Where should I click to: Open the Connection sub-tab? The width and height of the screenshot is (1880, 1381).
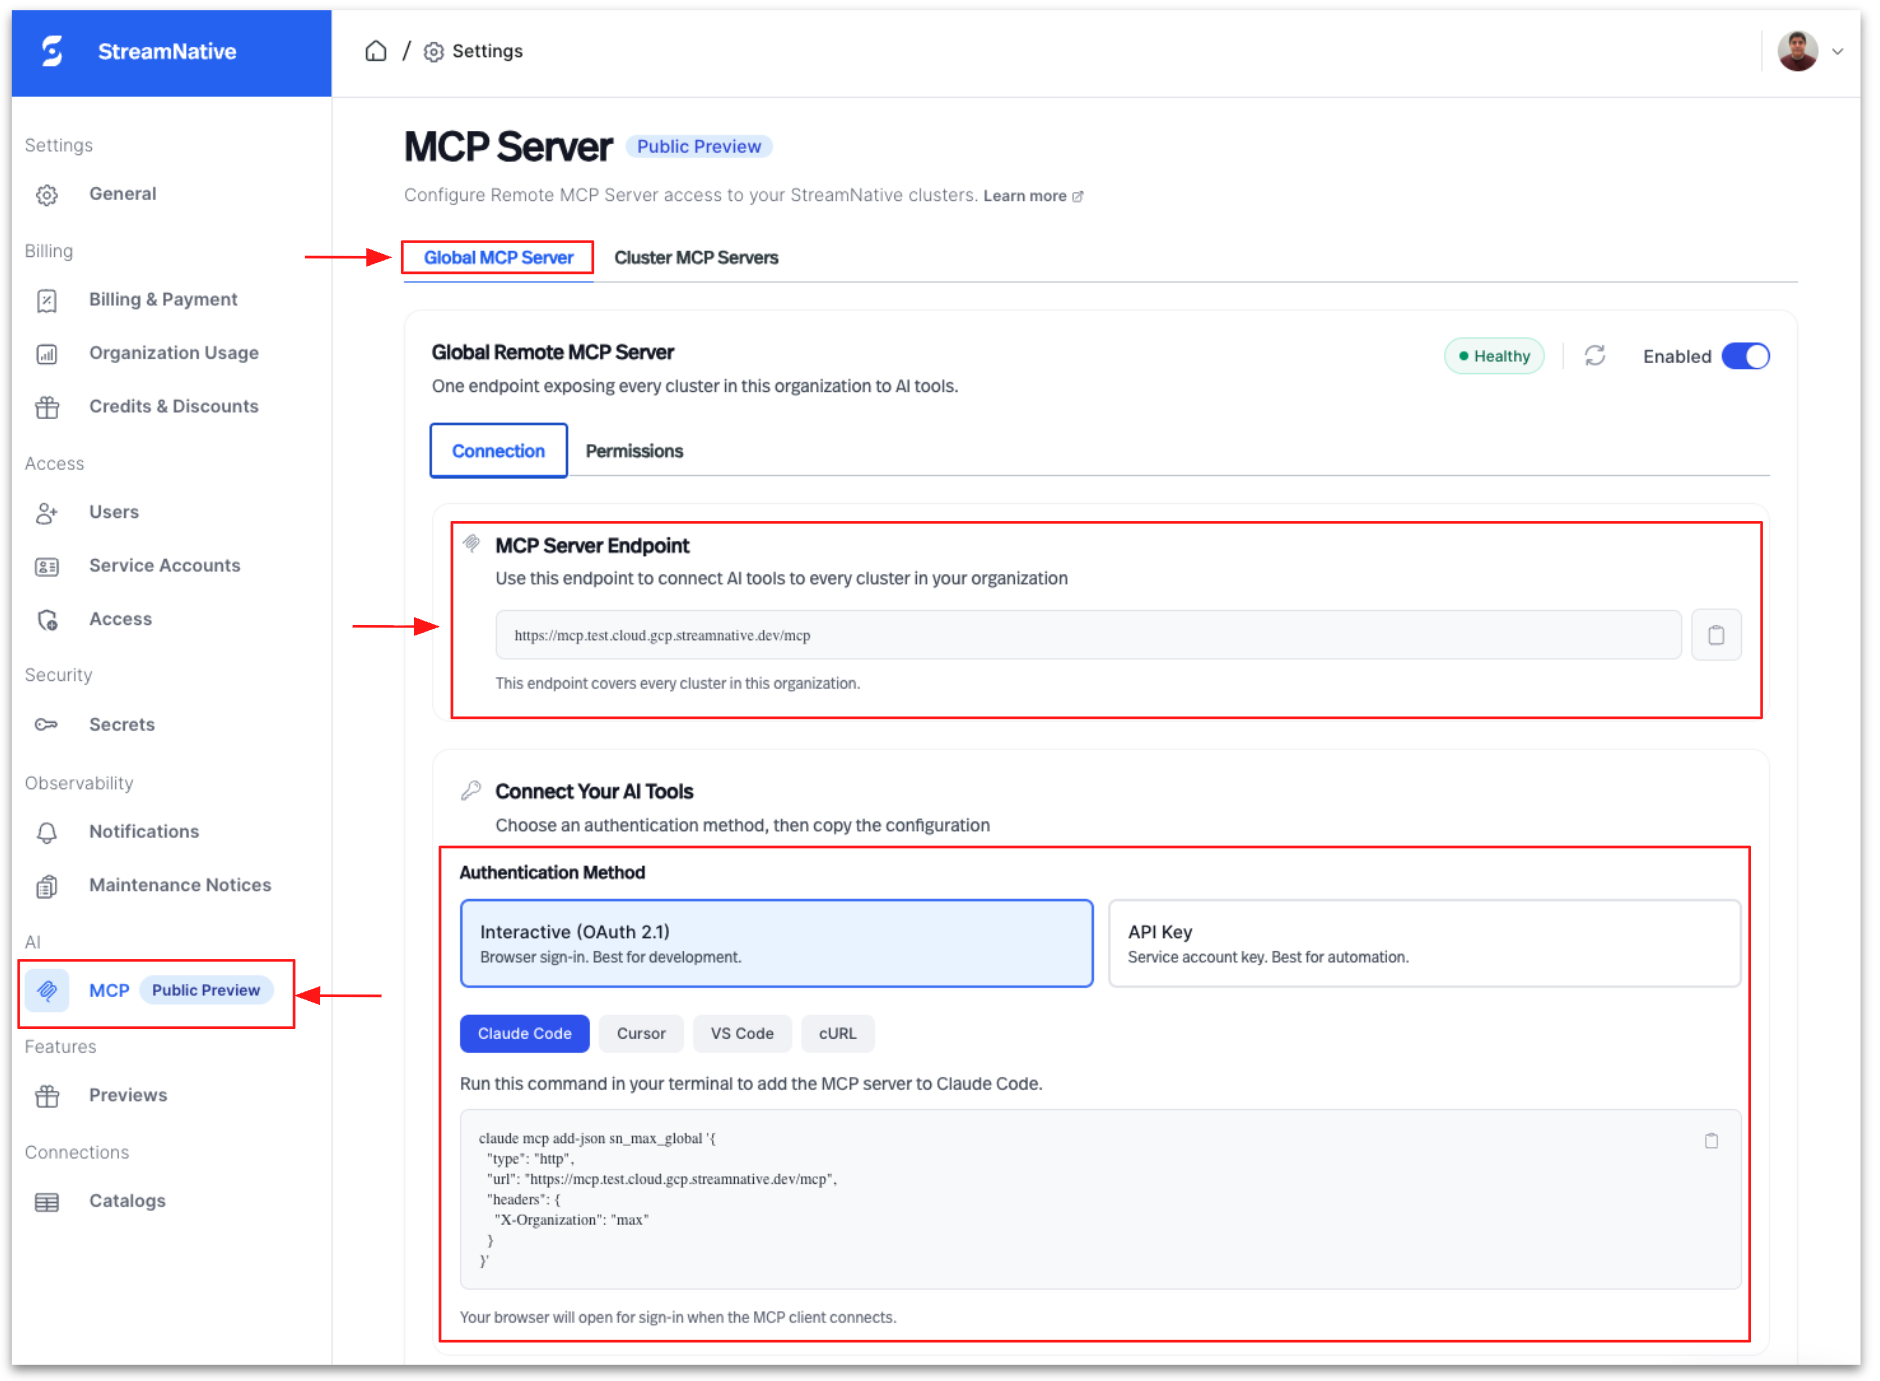click(499, 451)
